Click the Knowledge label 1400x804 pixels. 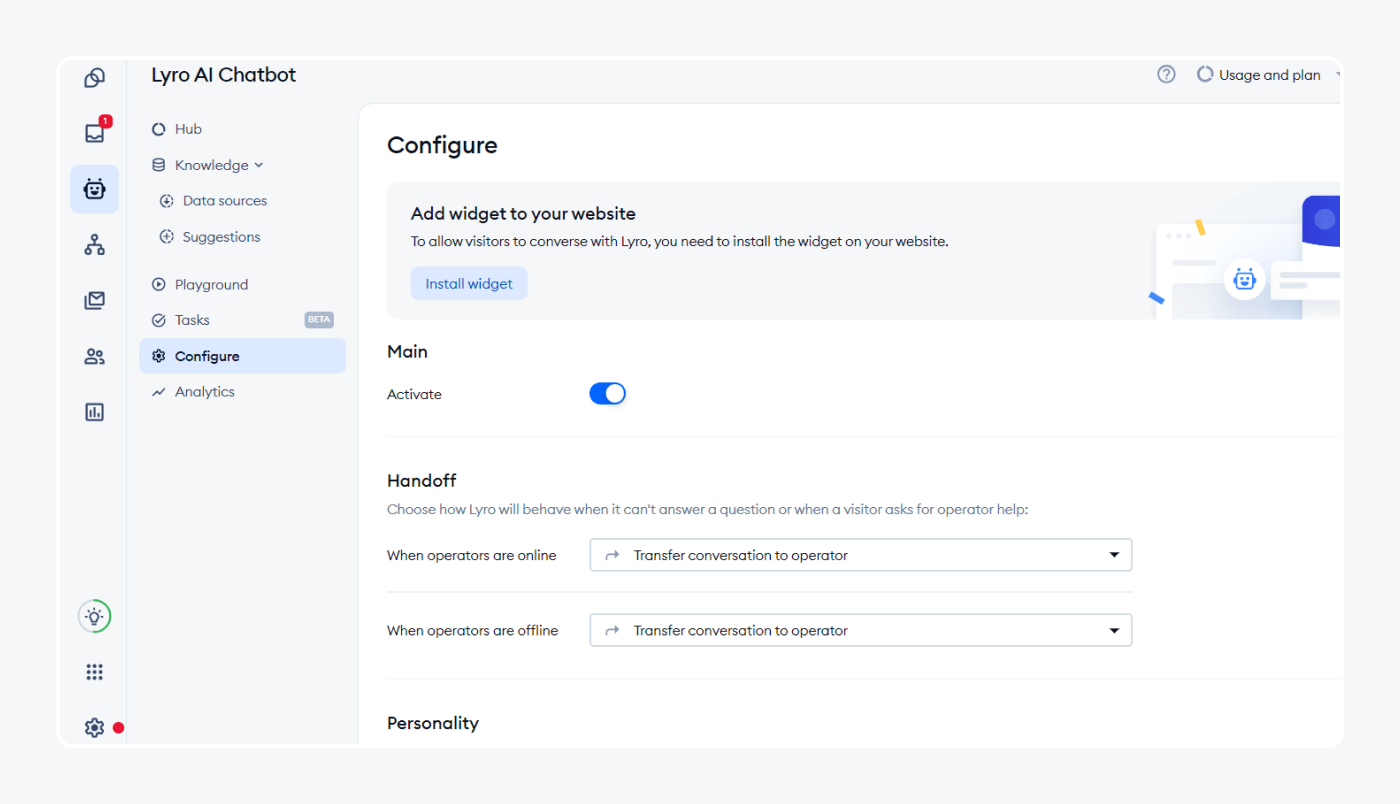point(212,165)
